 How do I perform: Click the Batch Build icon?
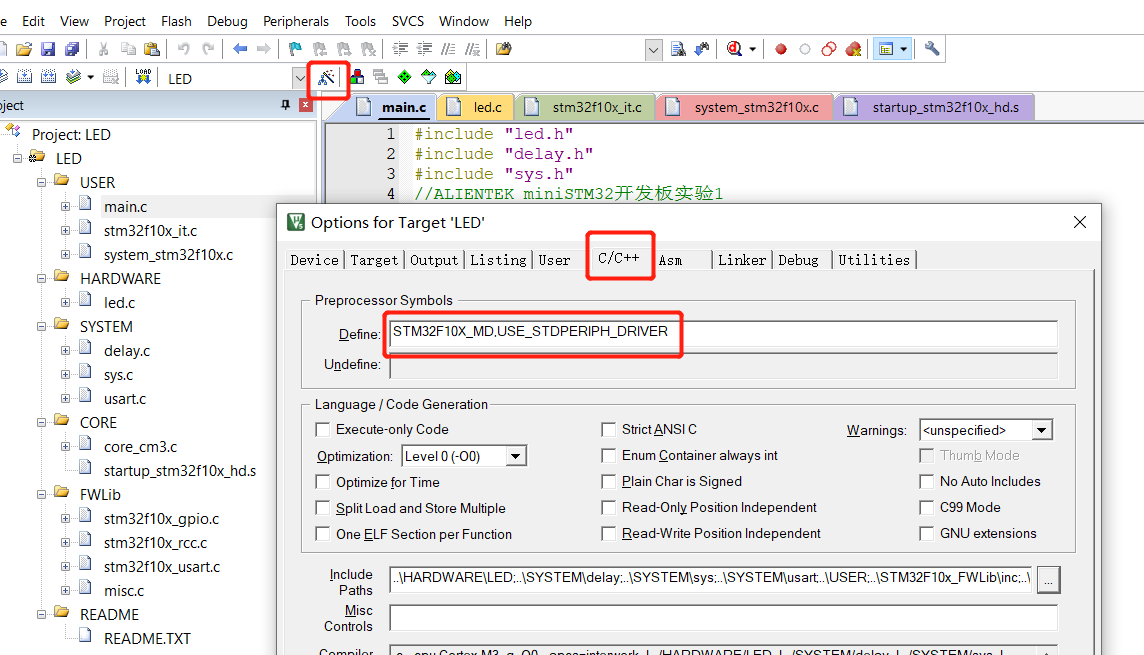tap(72, 77)
